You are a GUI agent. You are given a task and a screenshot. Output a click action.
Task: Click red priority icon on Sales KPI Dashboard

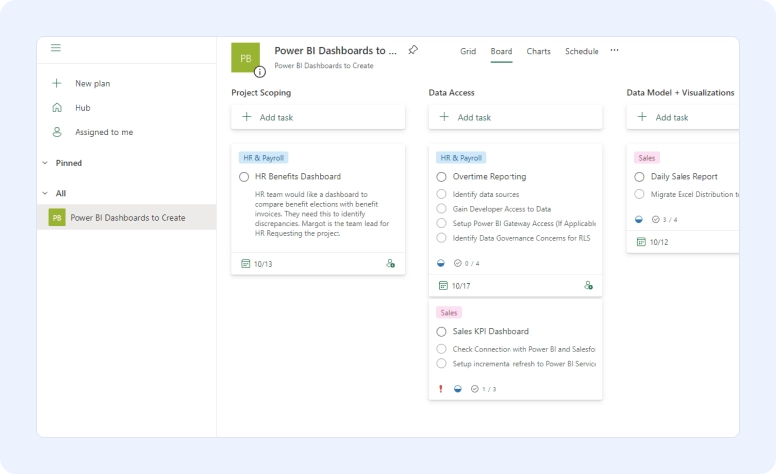(440, 389)
